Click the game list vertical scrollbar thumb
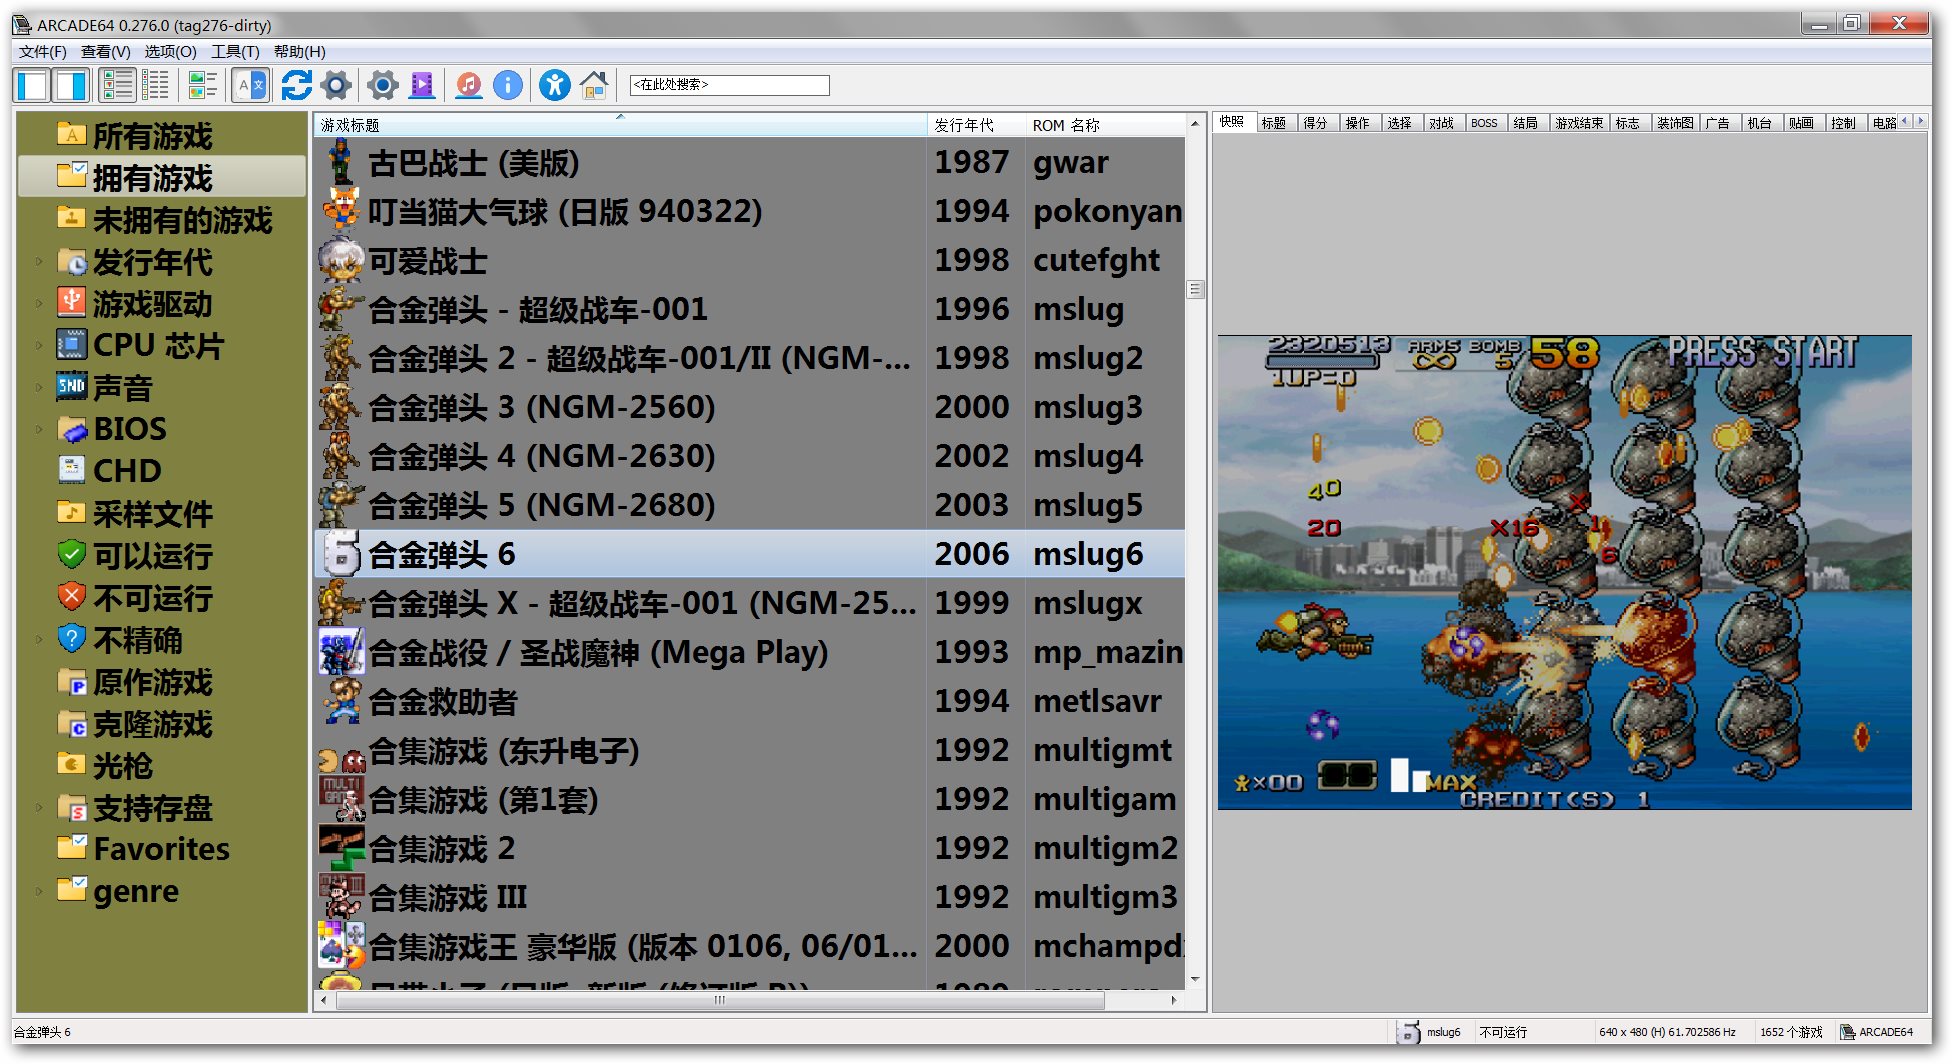The image size is (1952, 1064). [1195, 290]
